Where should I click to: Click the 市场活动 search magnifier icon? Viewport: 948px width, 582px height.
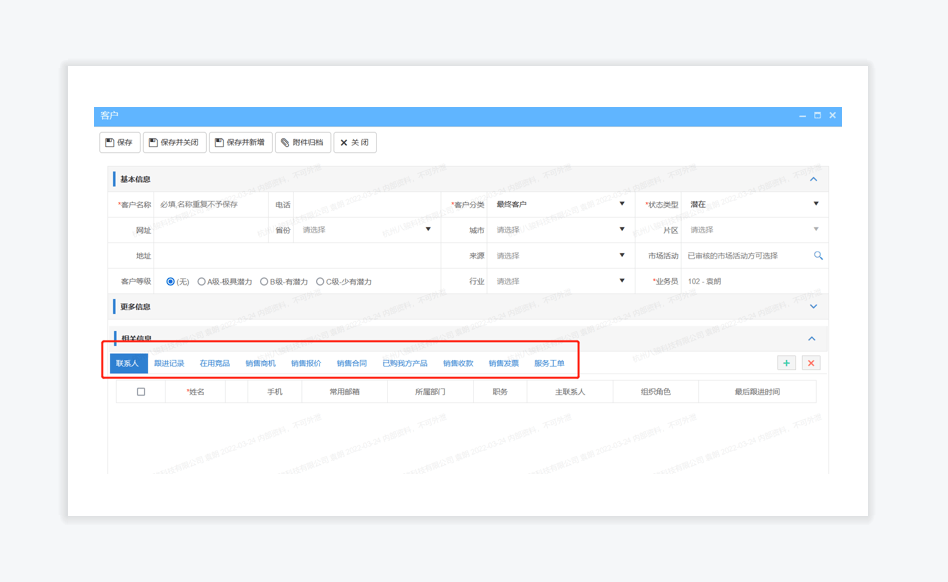click(x=818, y=256)
